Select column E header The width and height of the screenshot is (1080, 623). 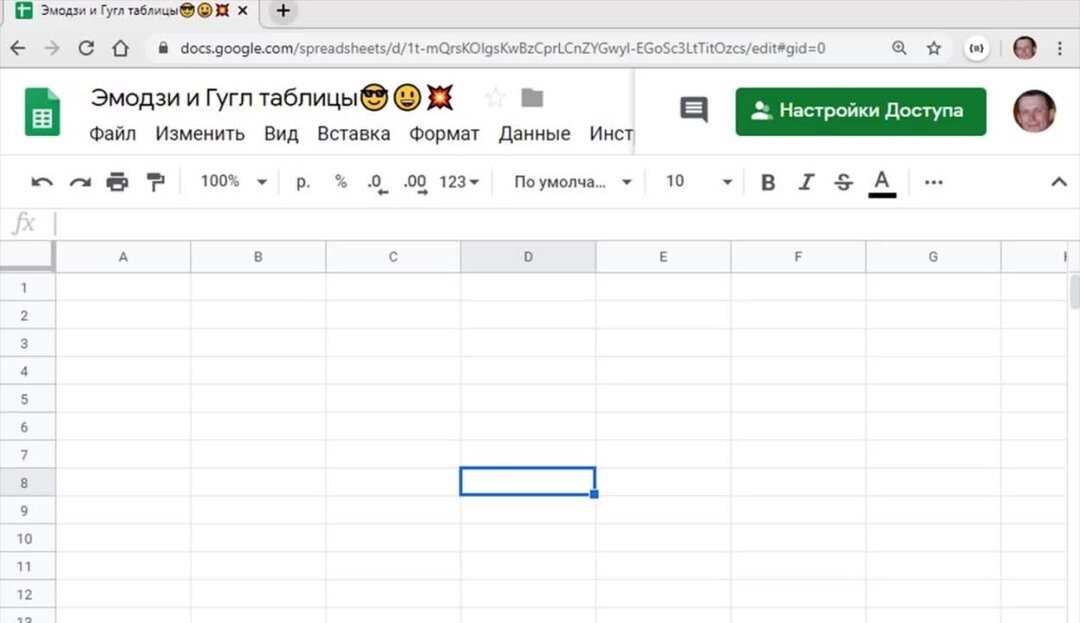663,257
